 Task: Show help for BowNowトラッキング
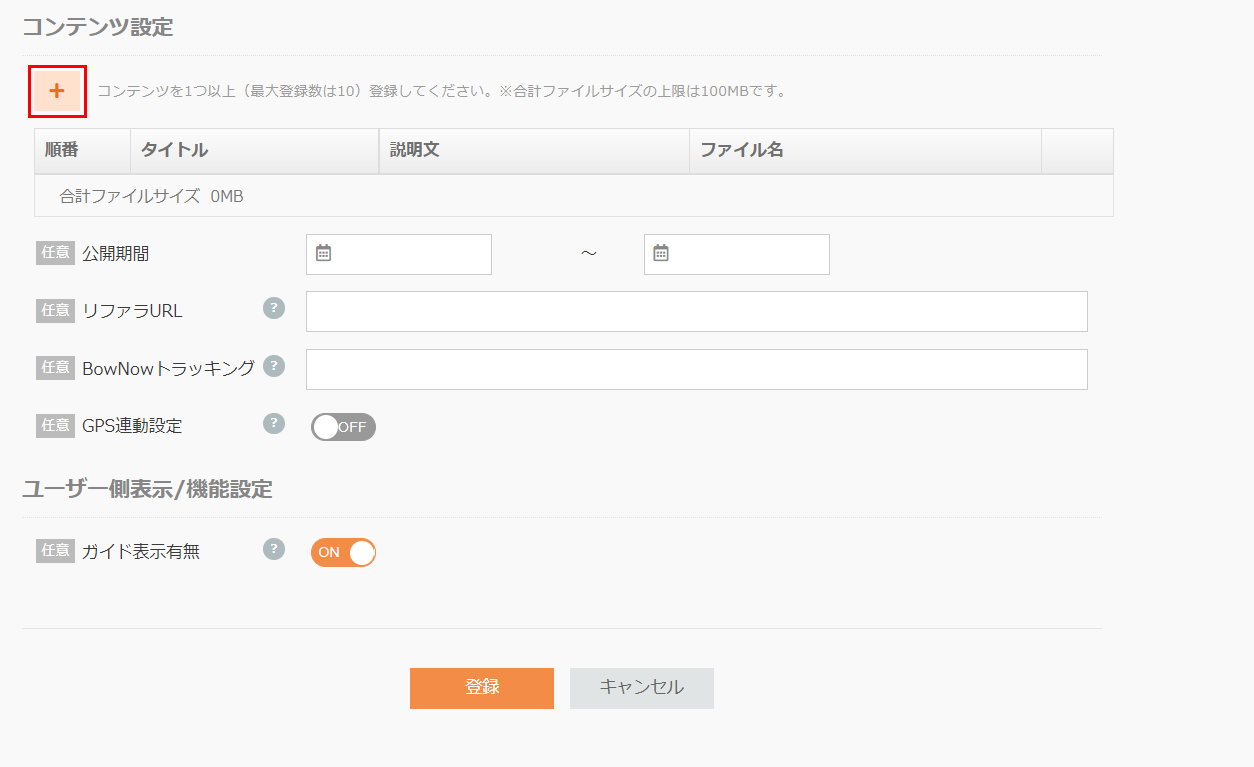[x=274, y=366]
